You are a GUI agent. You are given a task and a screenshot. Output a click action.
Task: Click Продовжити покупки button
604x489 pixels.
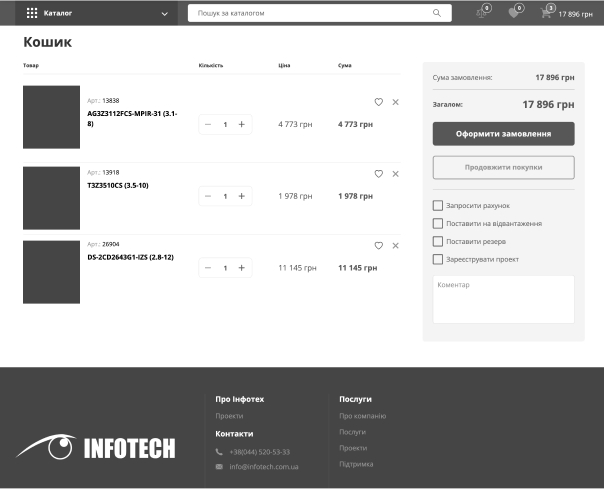[x=503, y=167]
